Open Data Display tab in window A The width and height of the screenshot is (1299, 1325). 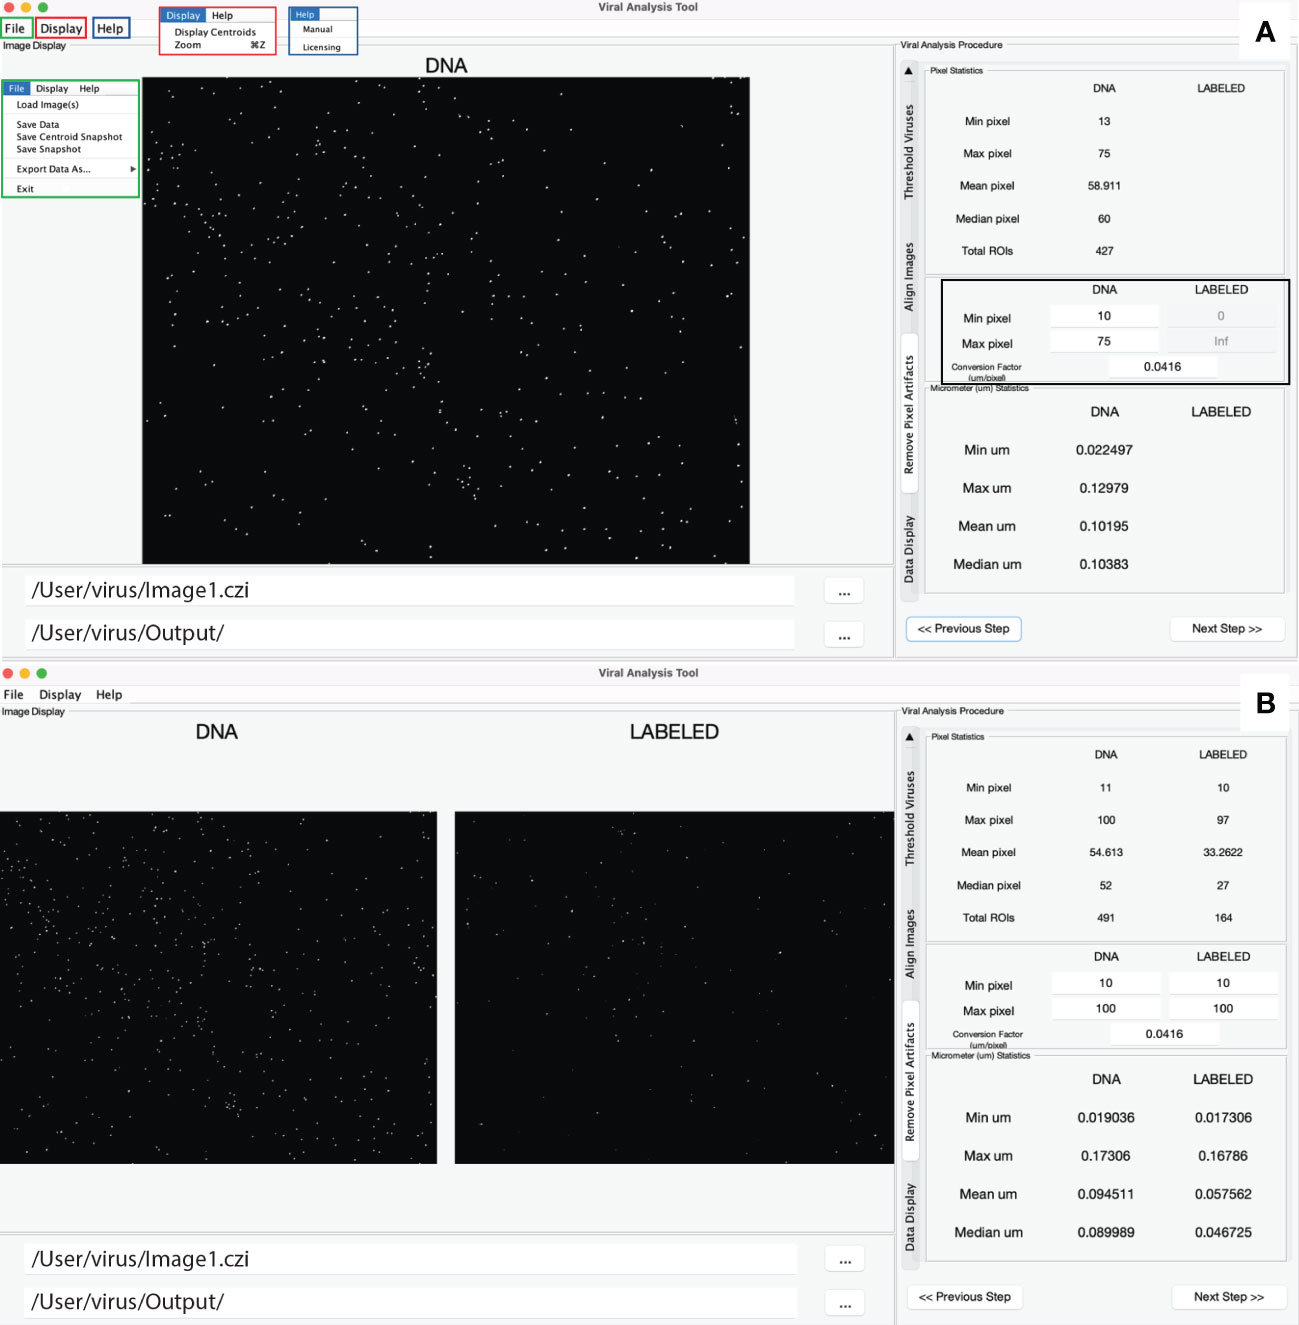(909, 549)
